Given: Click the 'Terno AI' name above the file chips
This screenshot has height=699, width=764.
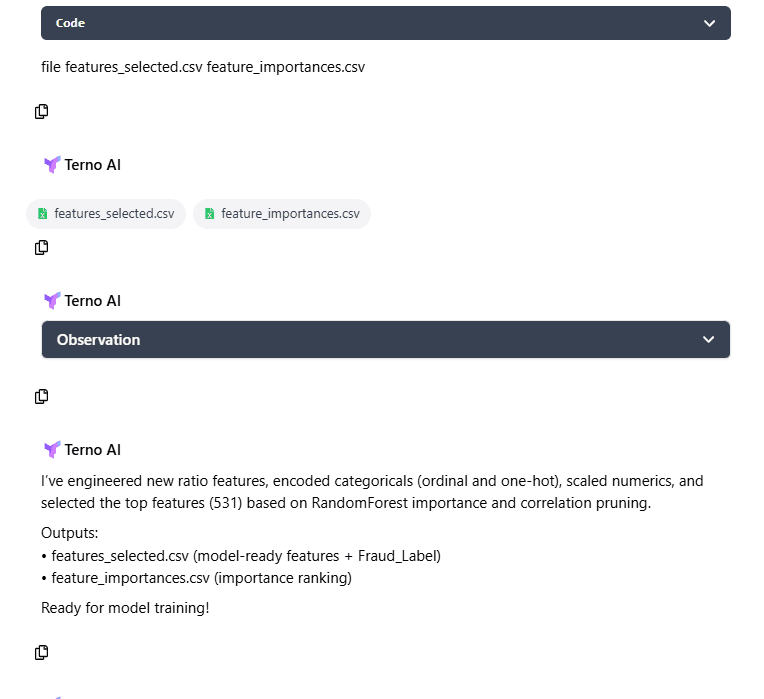Looking at the screenshot, I should 93,165.
